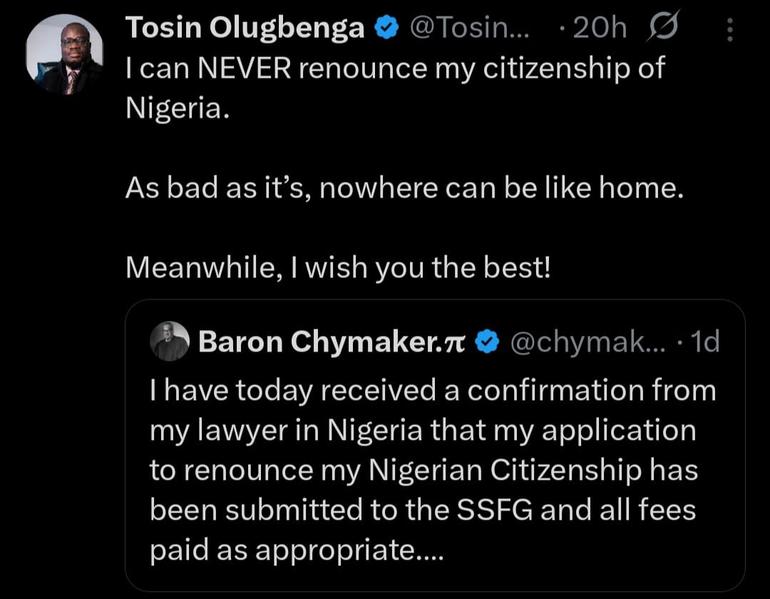
Task: Click 'Meanwhile, I wish you the best!' text
Action: coord(338,268)
